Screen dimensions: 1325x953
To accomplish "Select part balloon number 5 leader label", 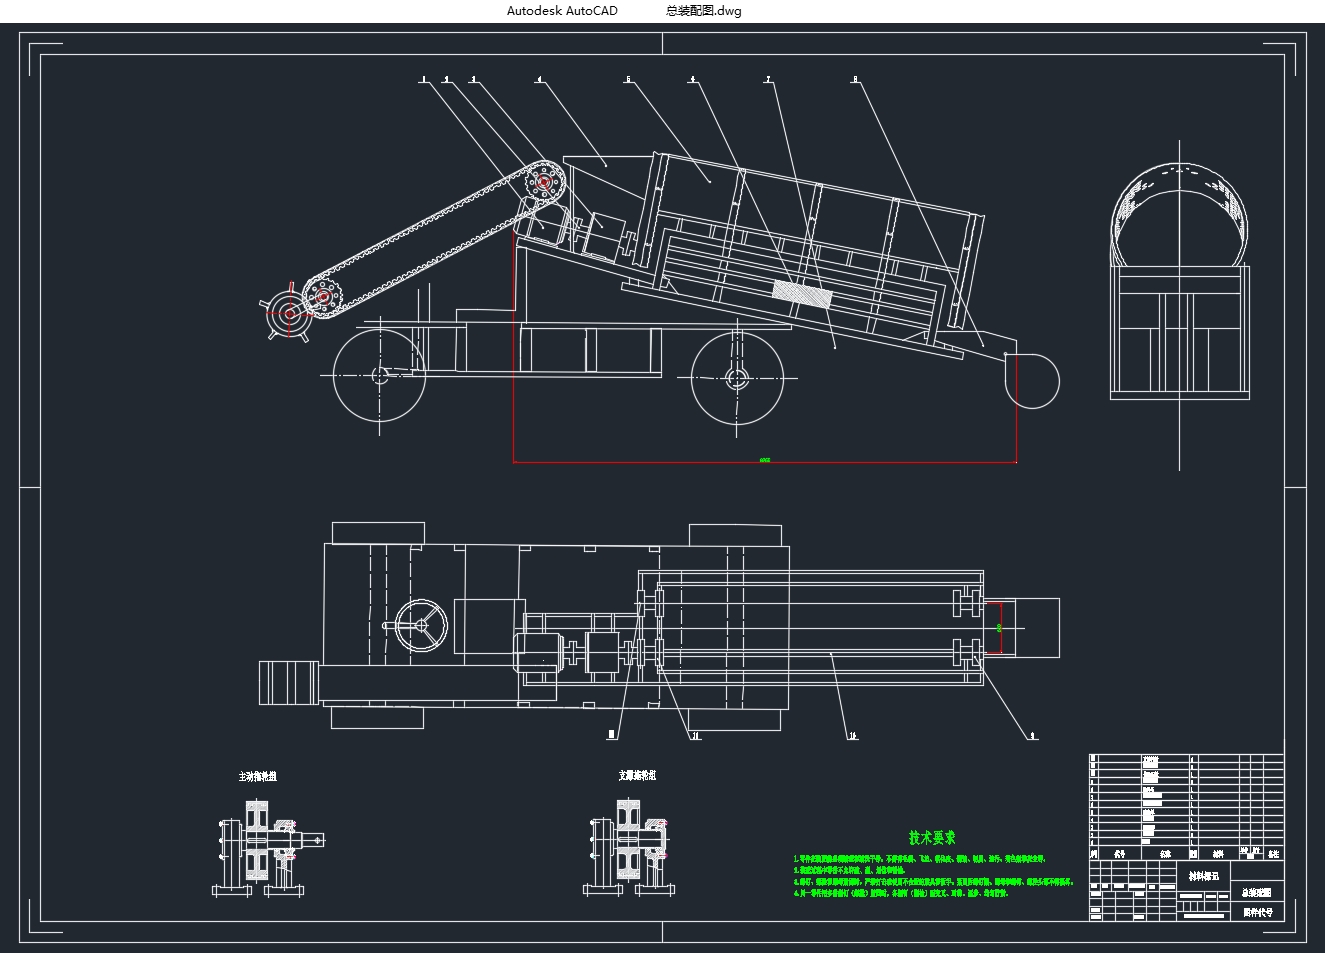I will [x=628, y=79].
